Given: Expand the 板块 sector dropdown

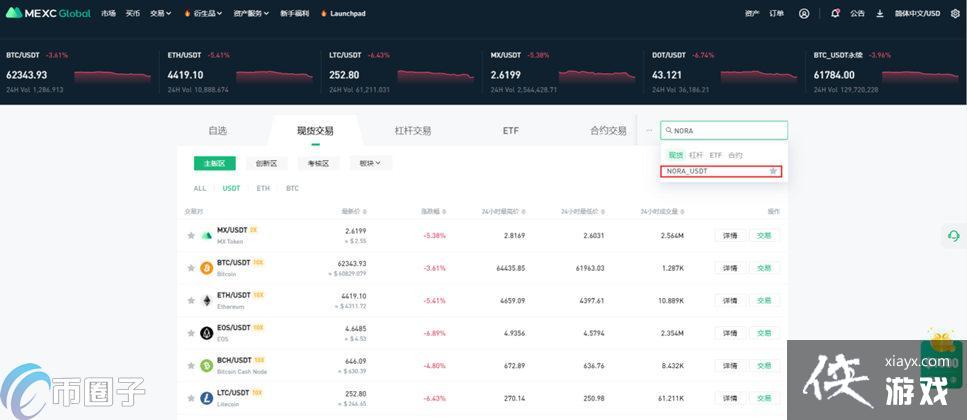Looking at the screenshot, I should 370,163.
